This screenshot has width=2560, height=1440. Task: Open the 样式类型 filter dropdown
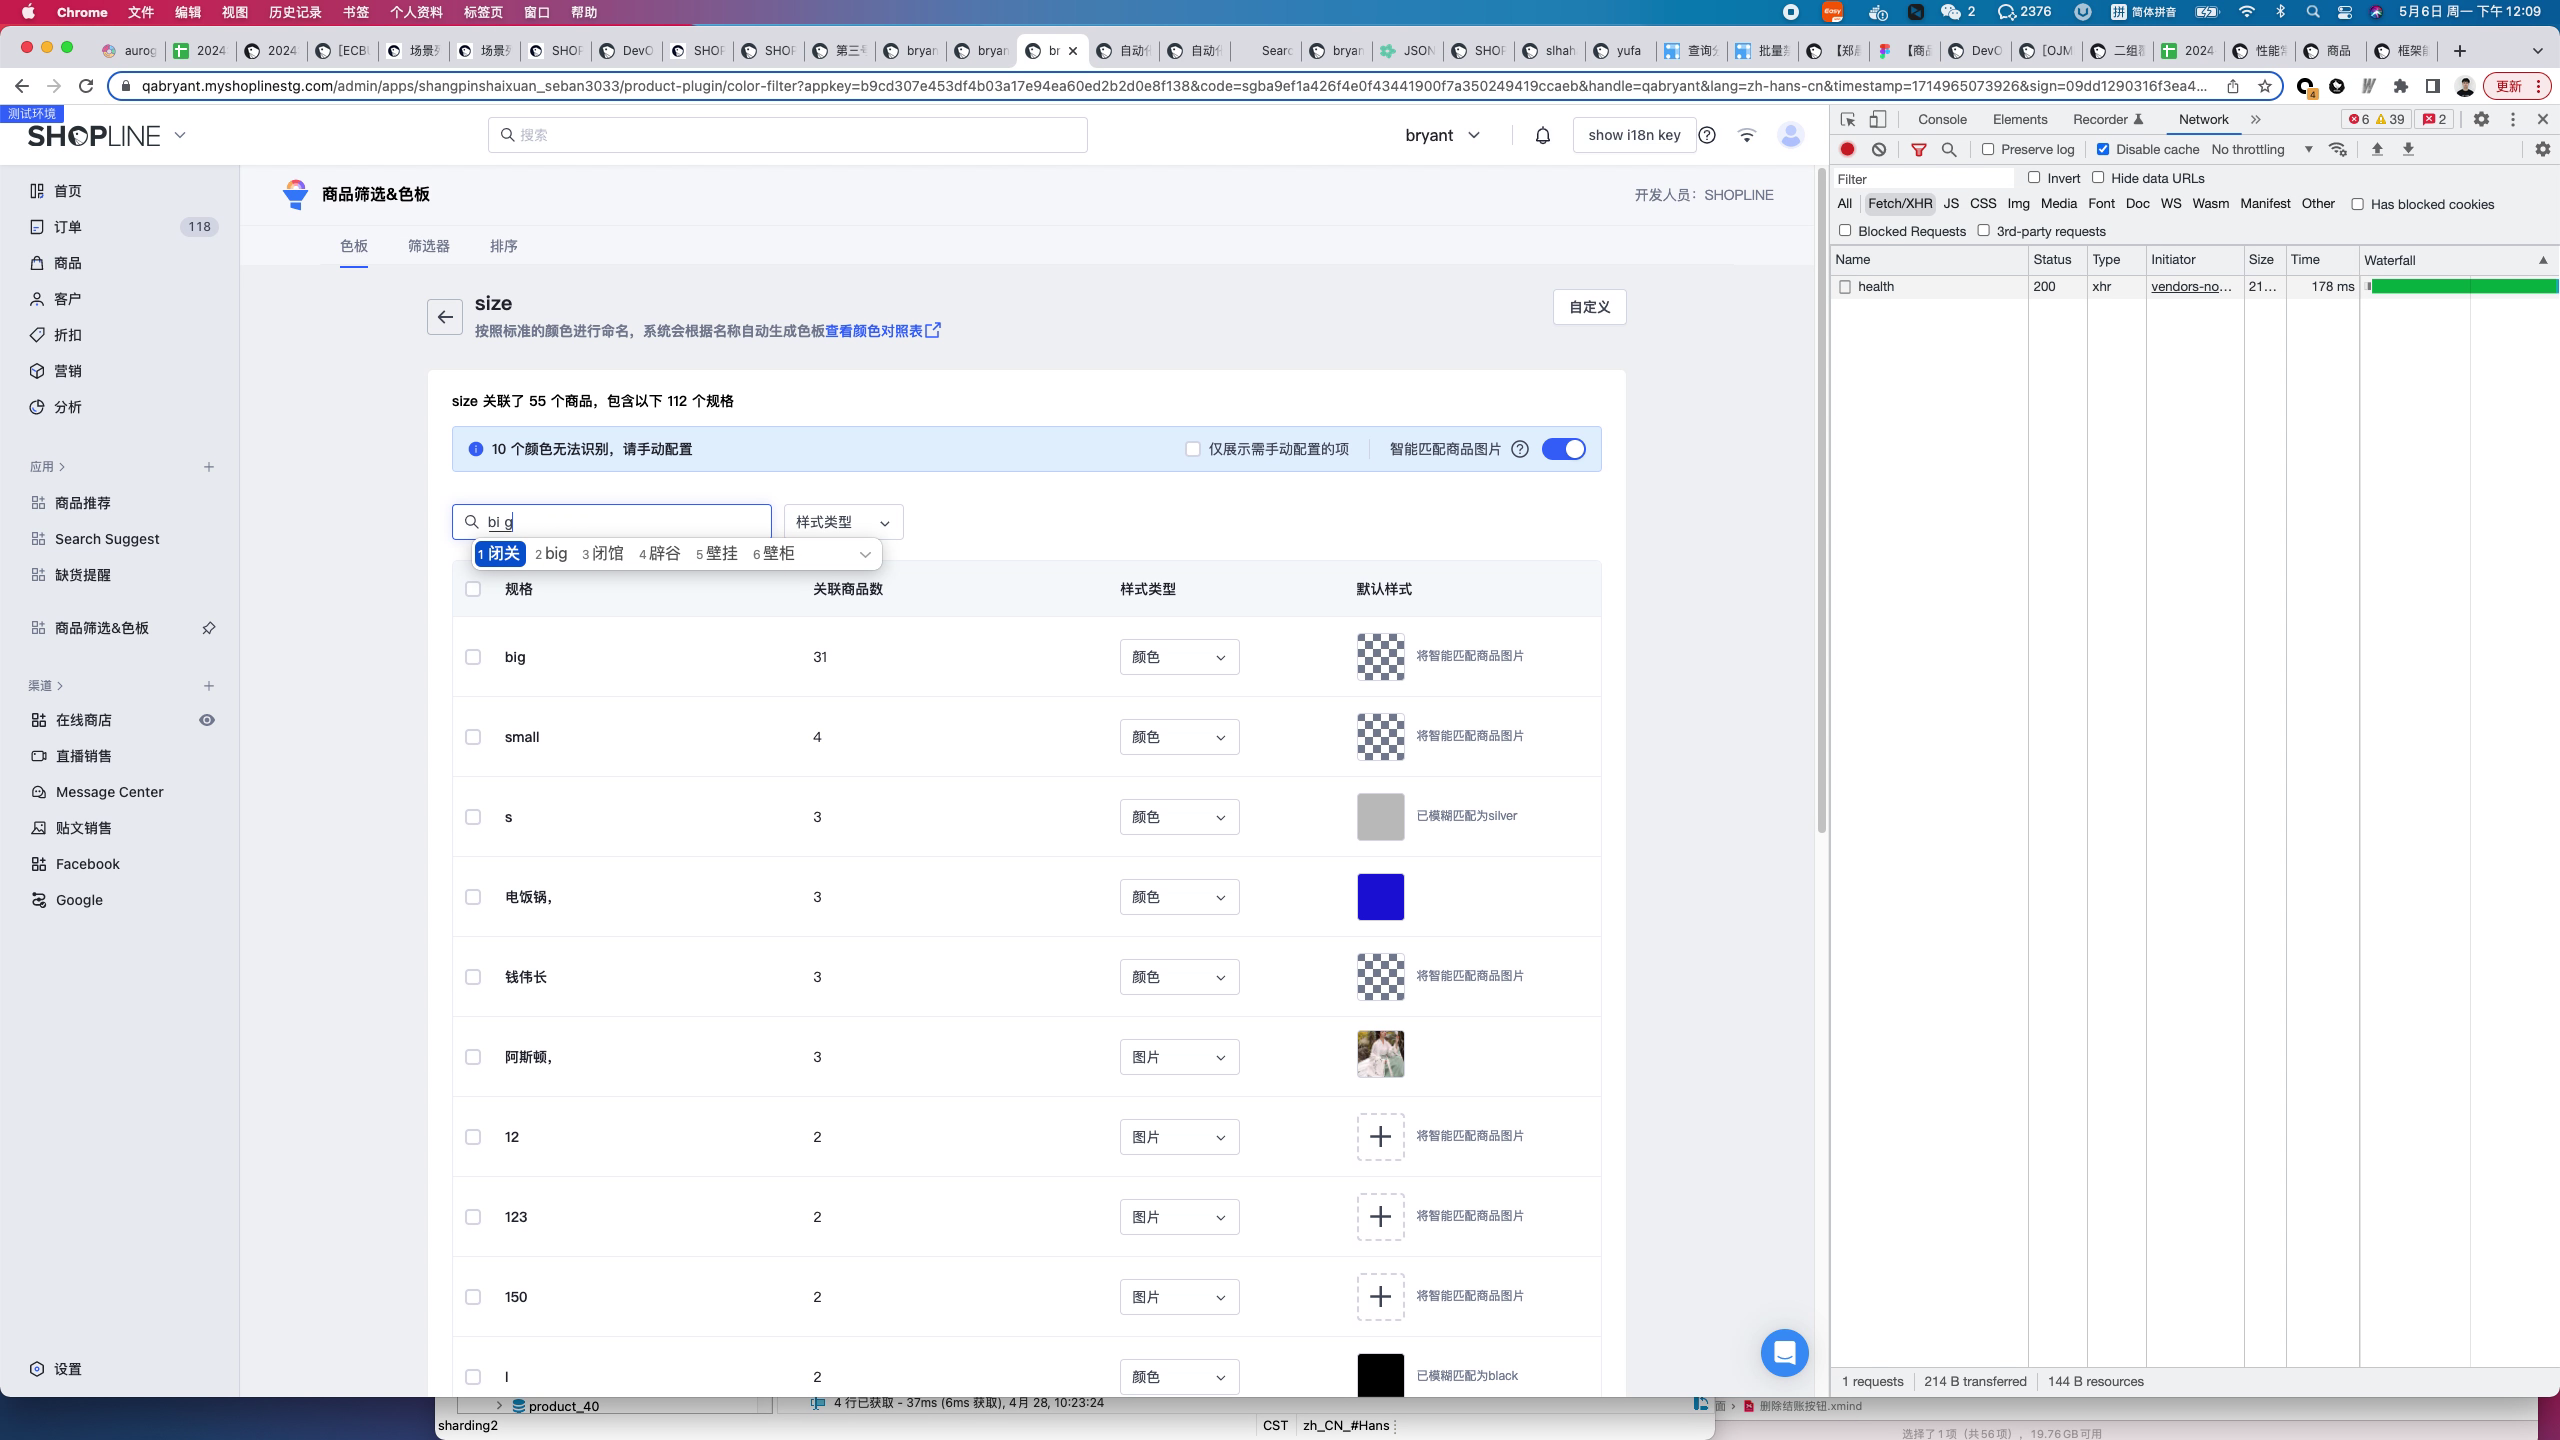click(x=843, y=522)
